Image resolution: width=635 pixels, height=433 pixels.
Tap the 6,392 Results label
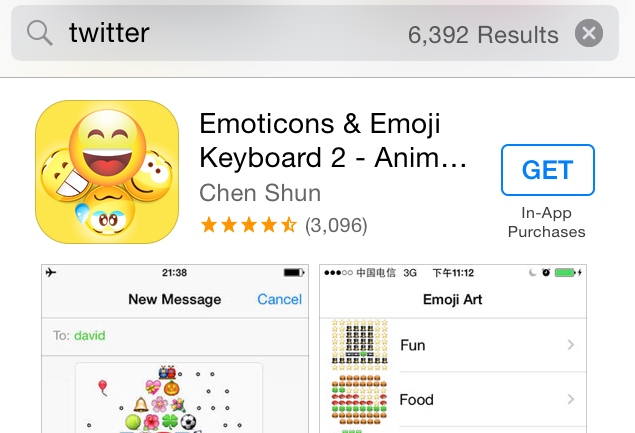coord(483,34)
